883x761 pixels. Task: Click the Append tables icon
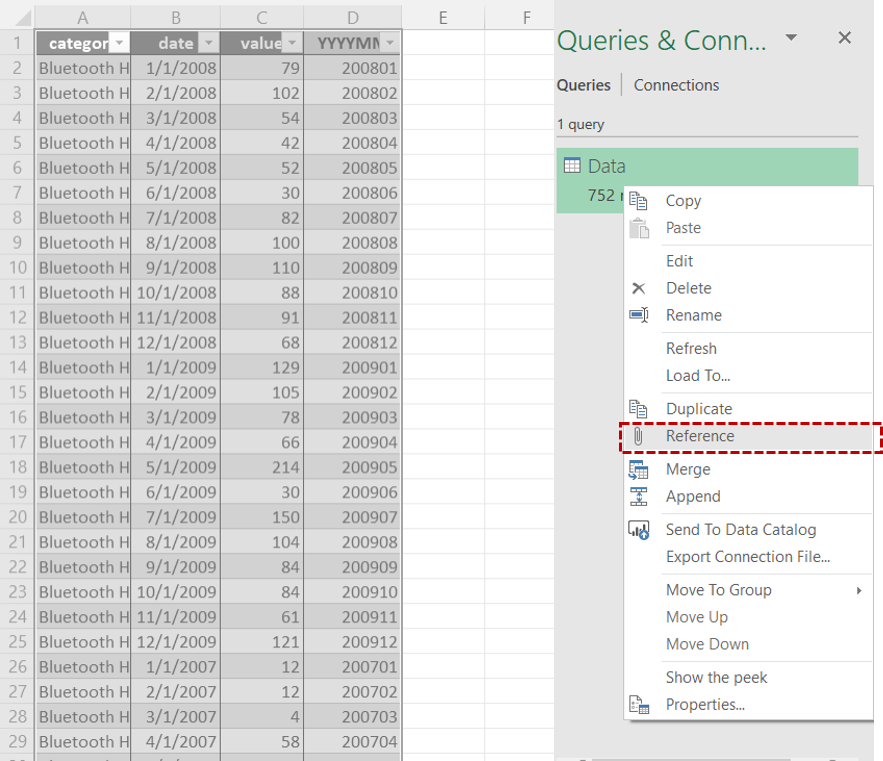pyautogui.click(x=639, y=496)
